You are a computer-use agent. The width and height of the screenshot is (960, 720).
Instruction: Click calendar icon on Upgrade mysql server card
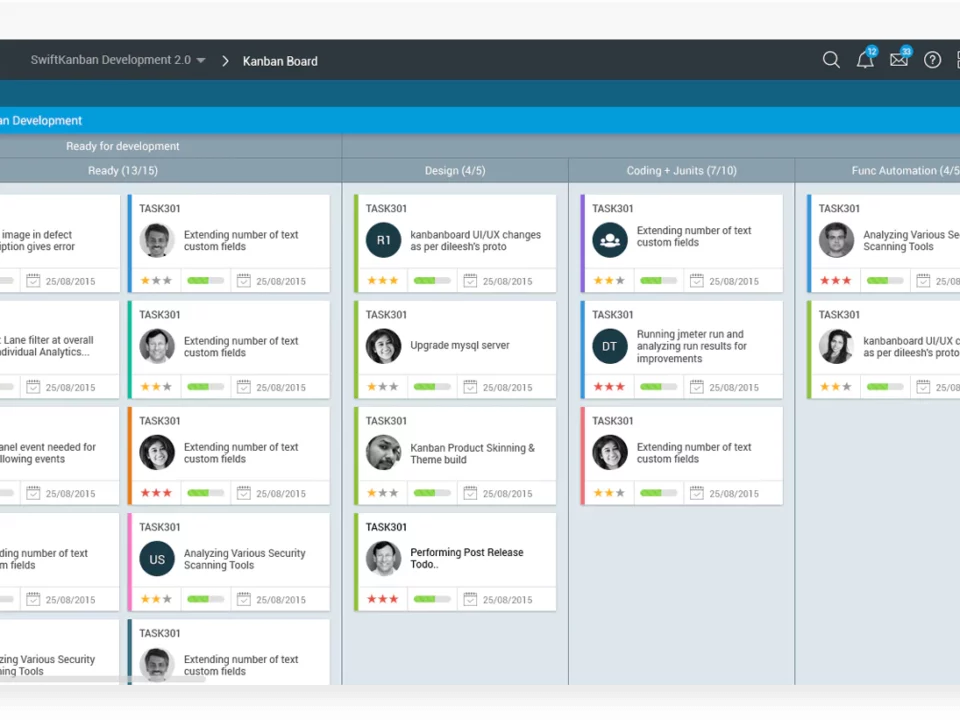[470, 387]
